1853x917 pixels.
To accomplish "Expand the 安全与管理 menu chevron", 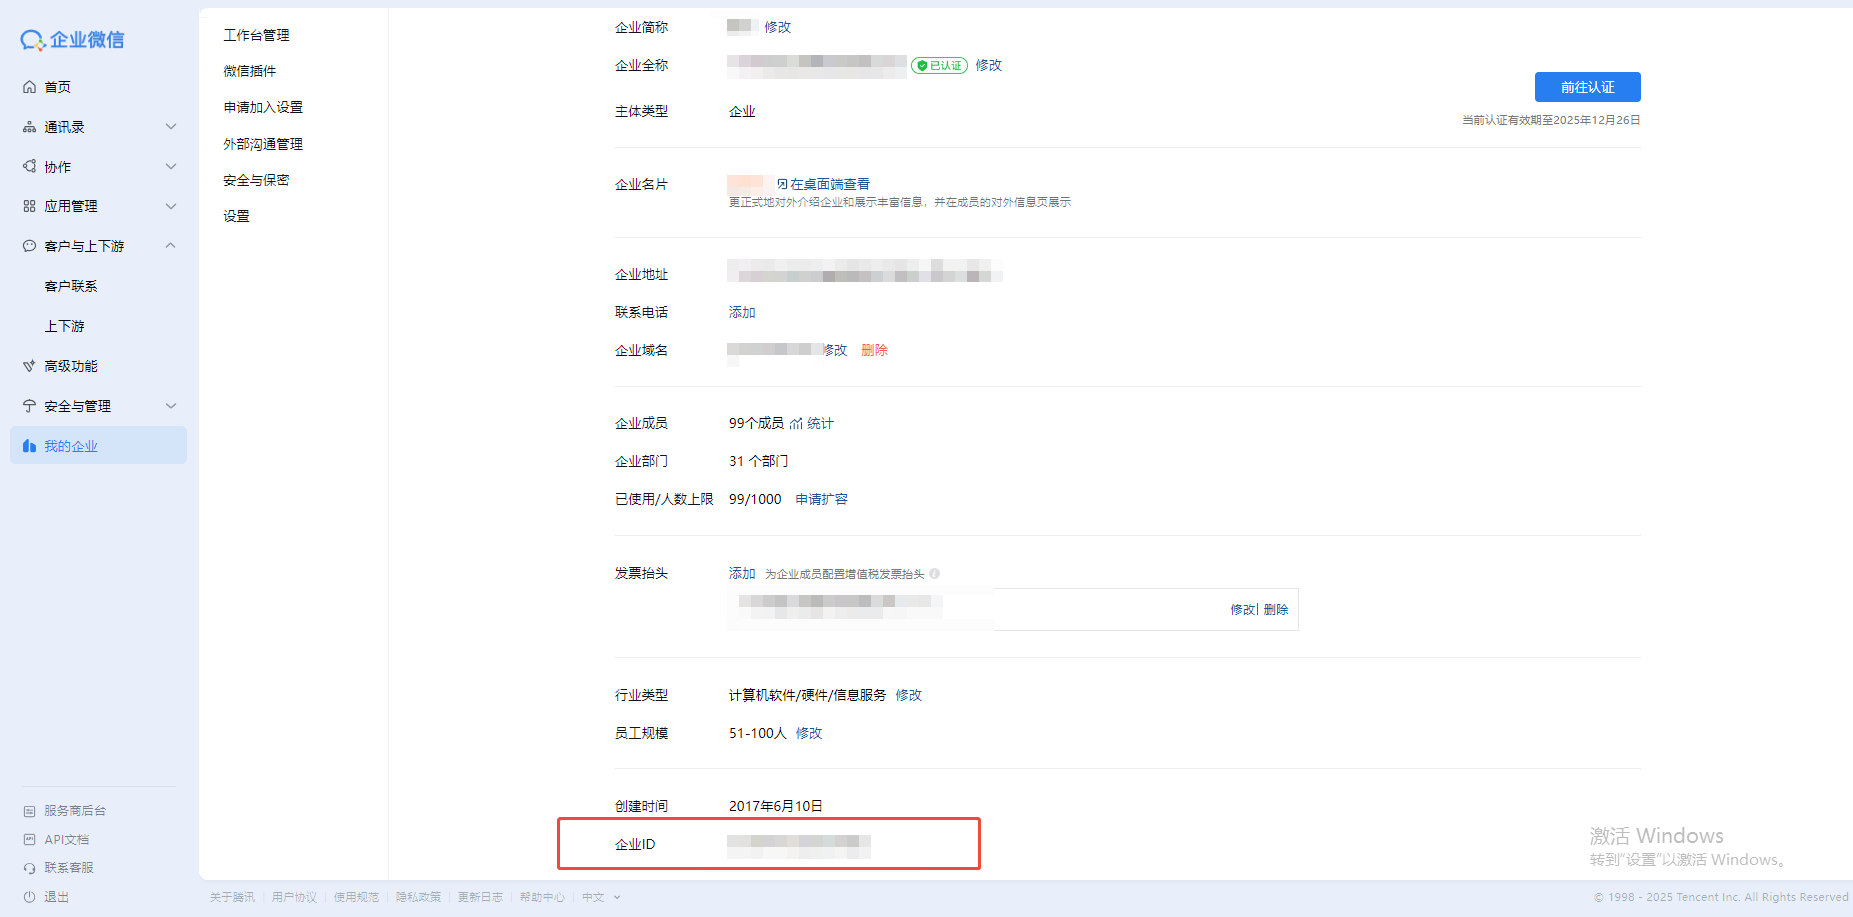I will pos(171,406).
